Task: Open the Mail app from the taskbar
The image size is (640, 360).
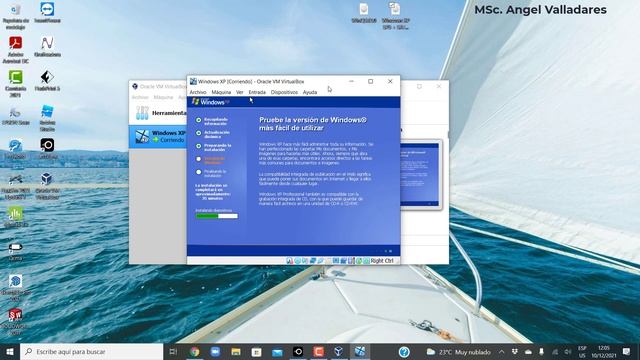Action: click(x=277, y=351)
